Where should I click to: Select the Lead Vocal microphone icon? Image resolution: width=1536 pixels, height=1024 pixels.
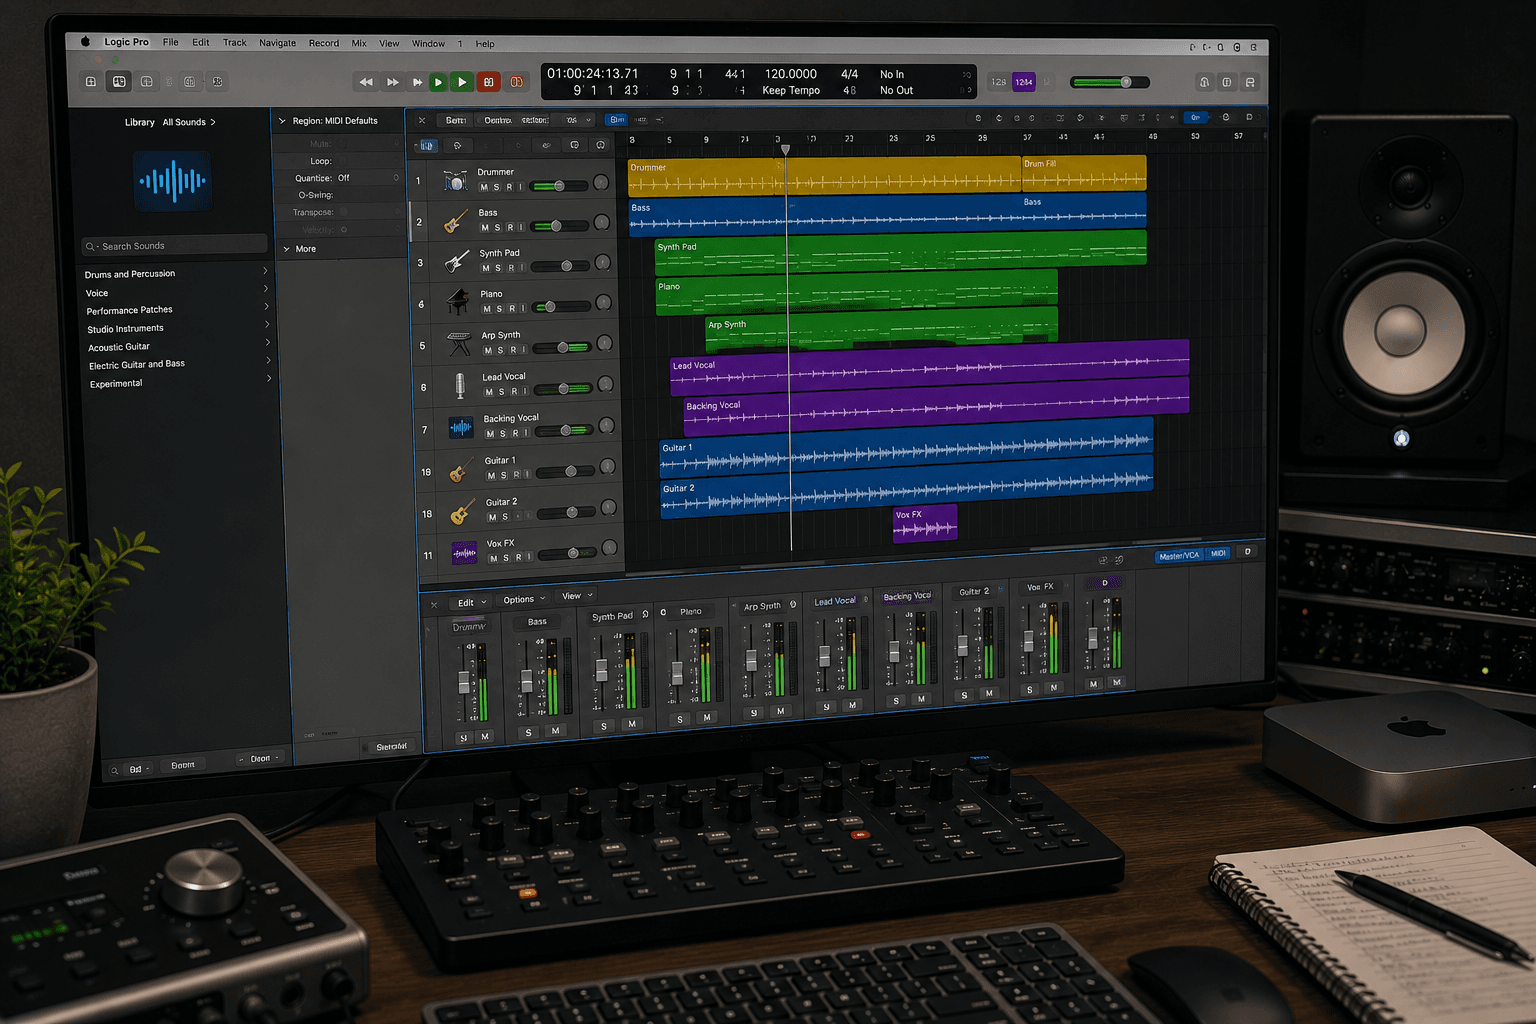coord(460,385)
